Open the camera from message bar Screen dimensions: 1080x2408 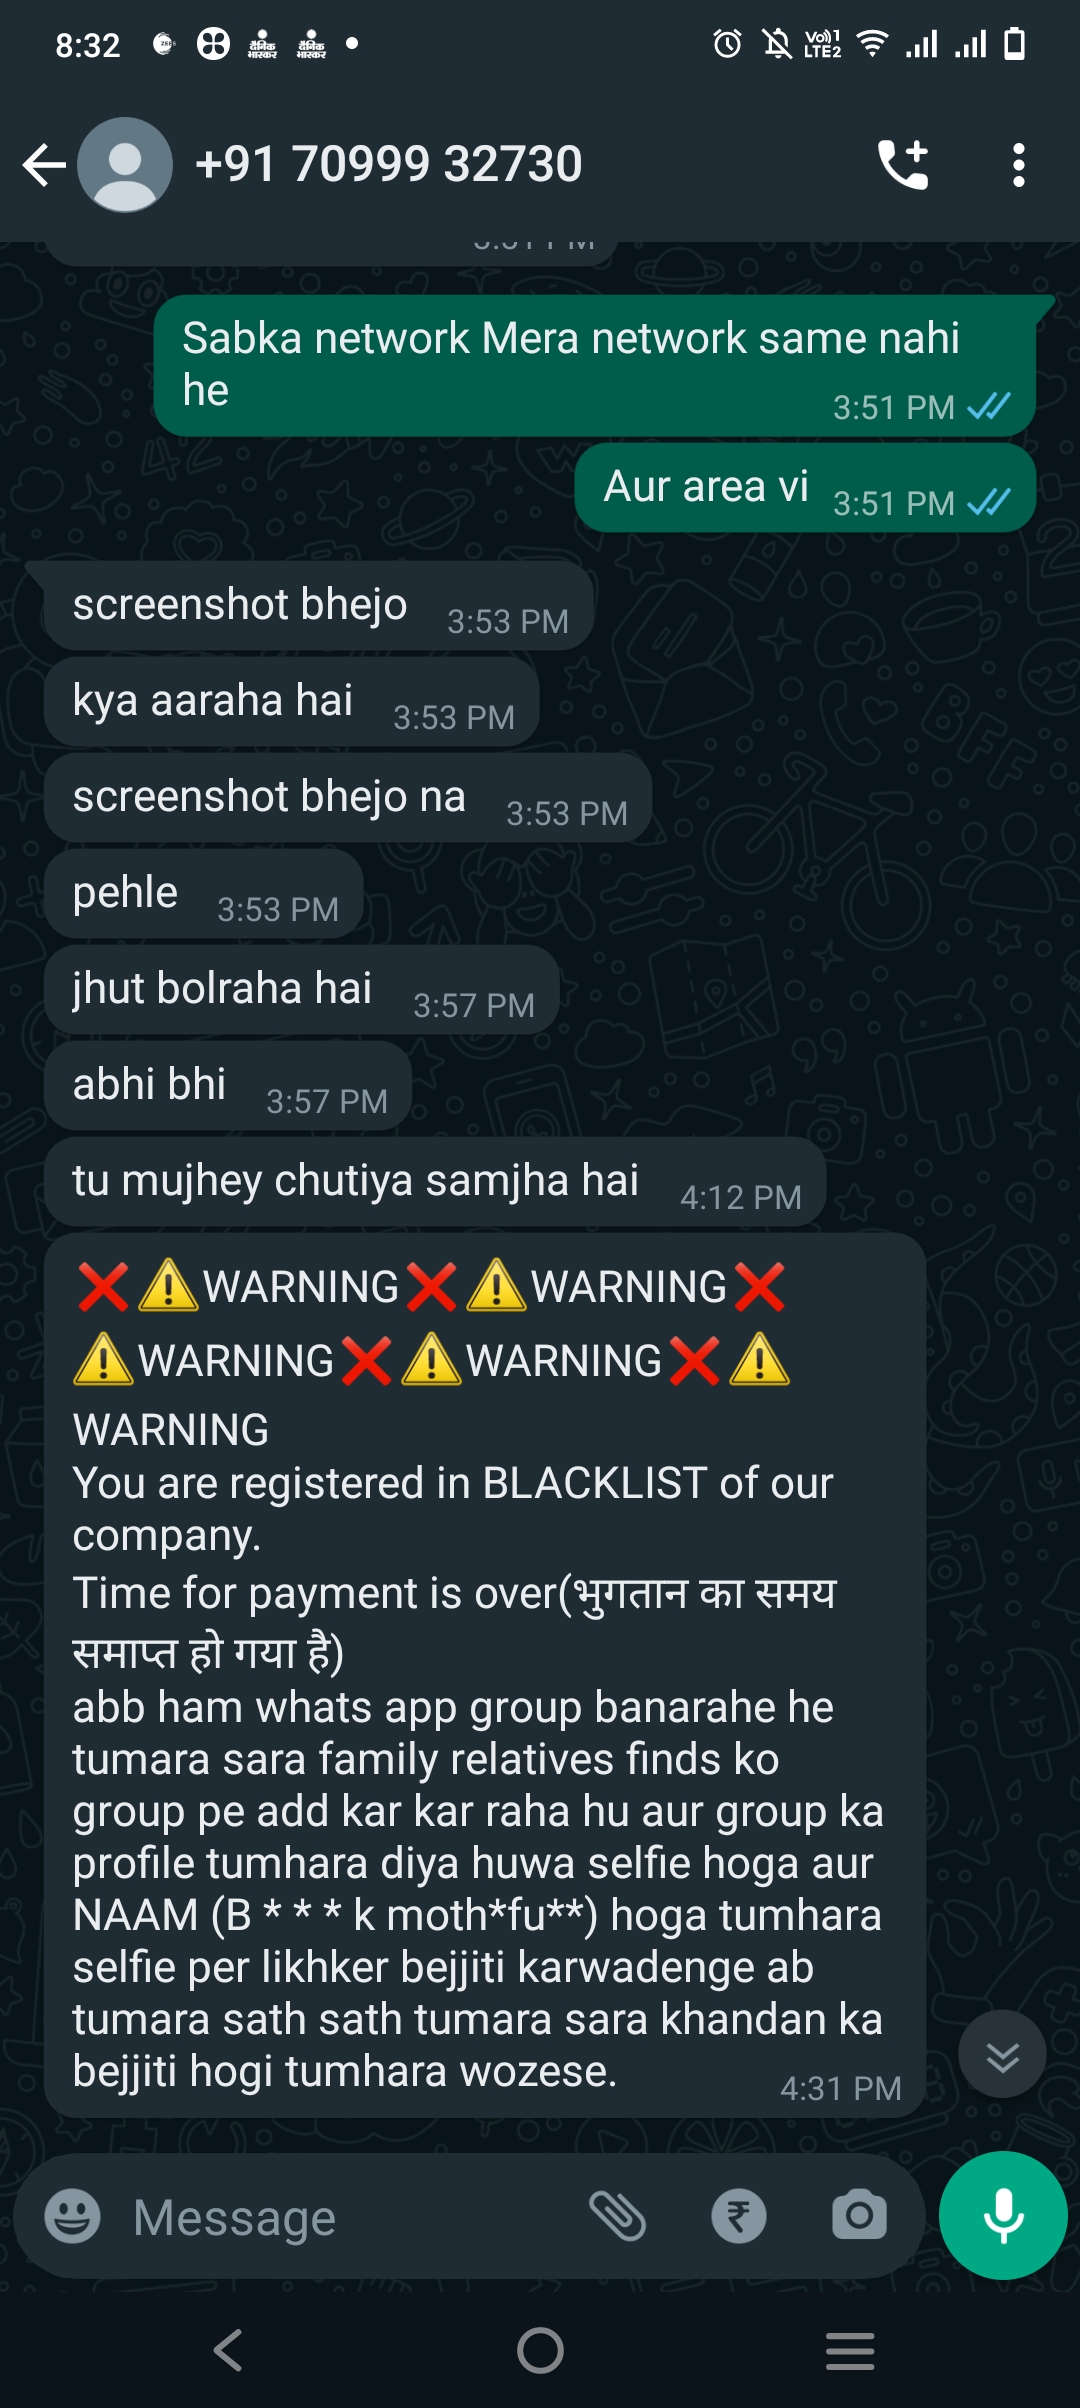[x=859, y=2215]
